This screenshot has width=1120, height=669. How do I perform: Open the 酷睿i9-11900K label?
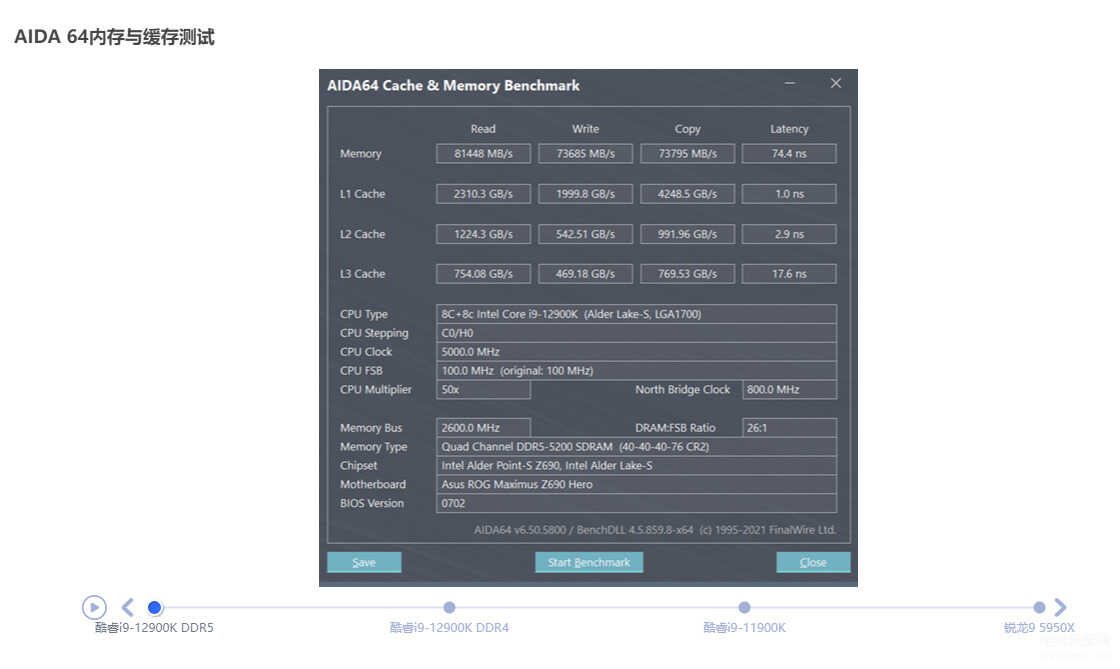pyautogui.click(x=744, y=628)
